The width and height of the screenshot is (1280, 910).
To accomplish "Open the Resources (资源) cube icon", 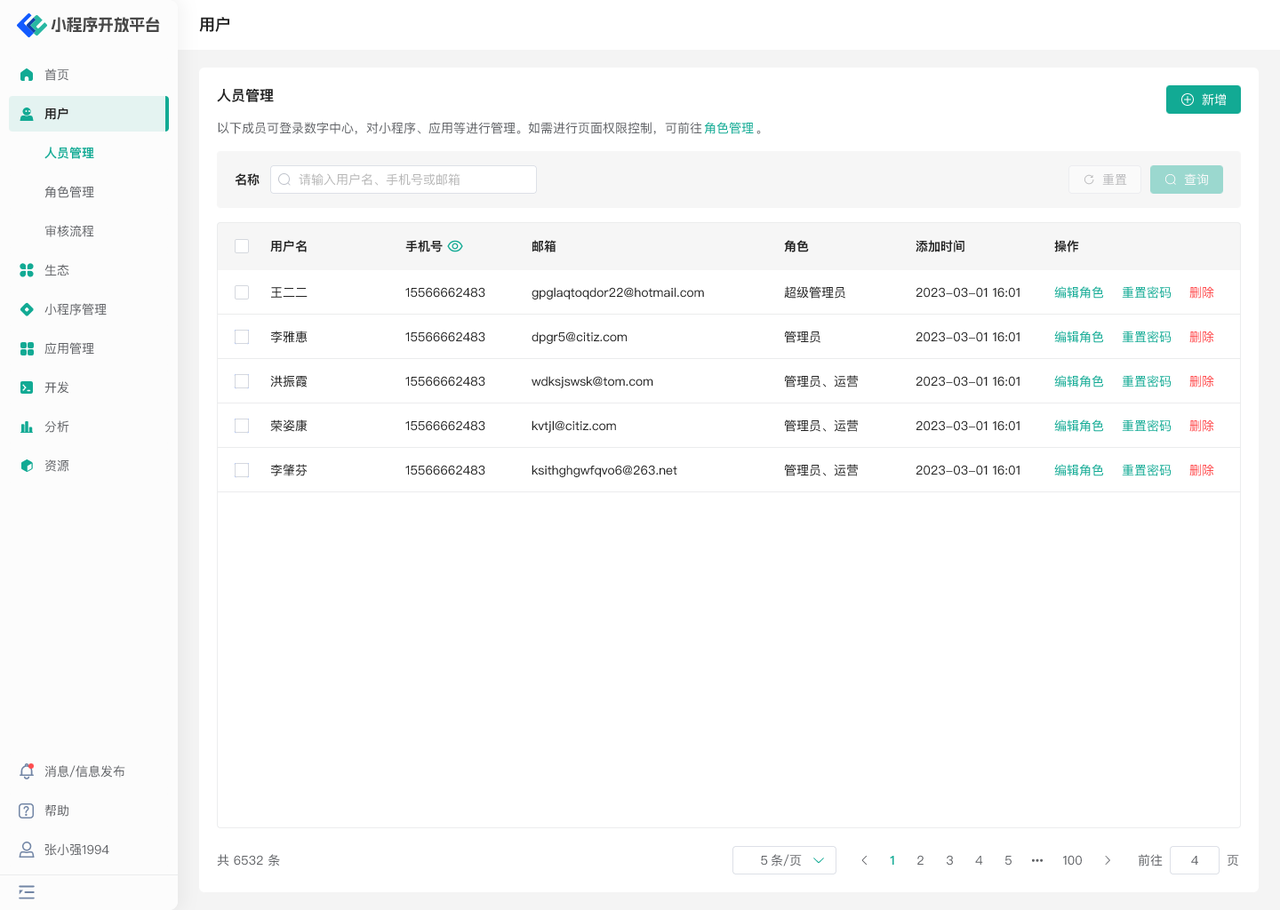I will 27,466.
